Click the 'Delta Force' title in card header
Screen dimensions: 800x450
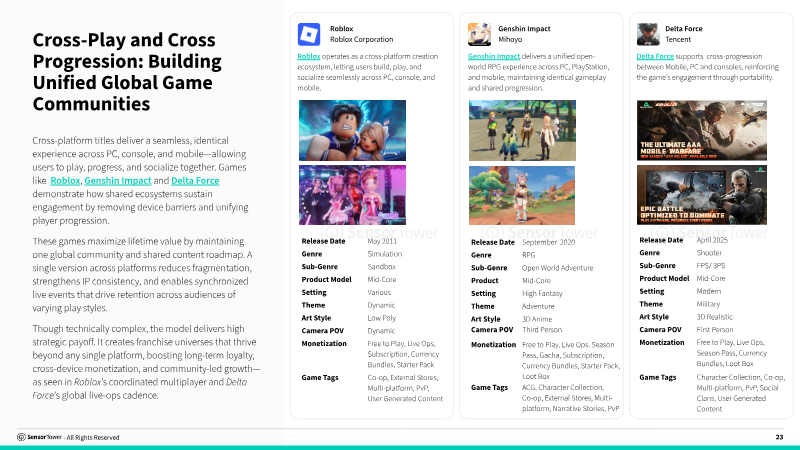tap(684, 29)
